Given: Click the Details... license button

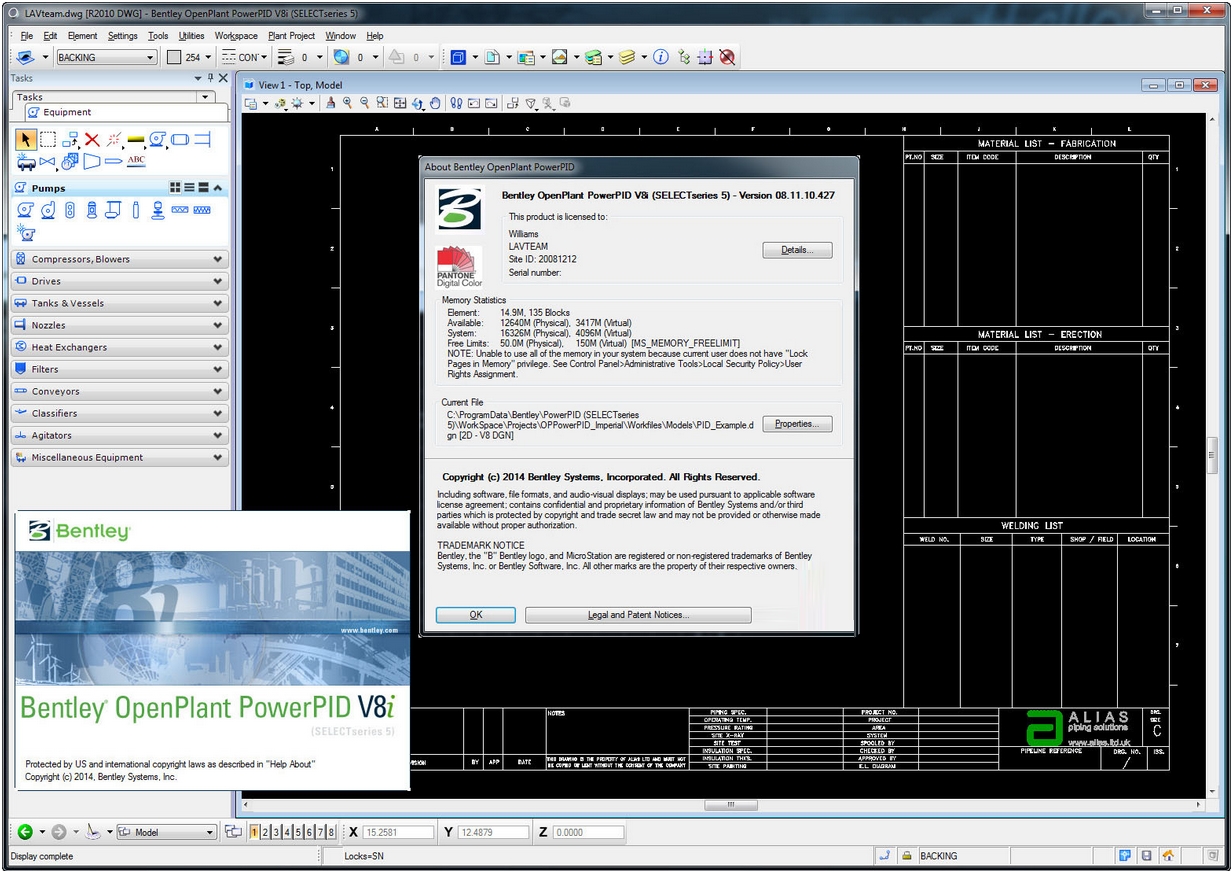Looking at the screenshot, I should tap(797, 250).
